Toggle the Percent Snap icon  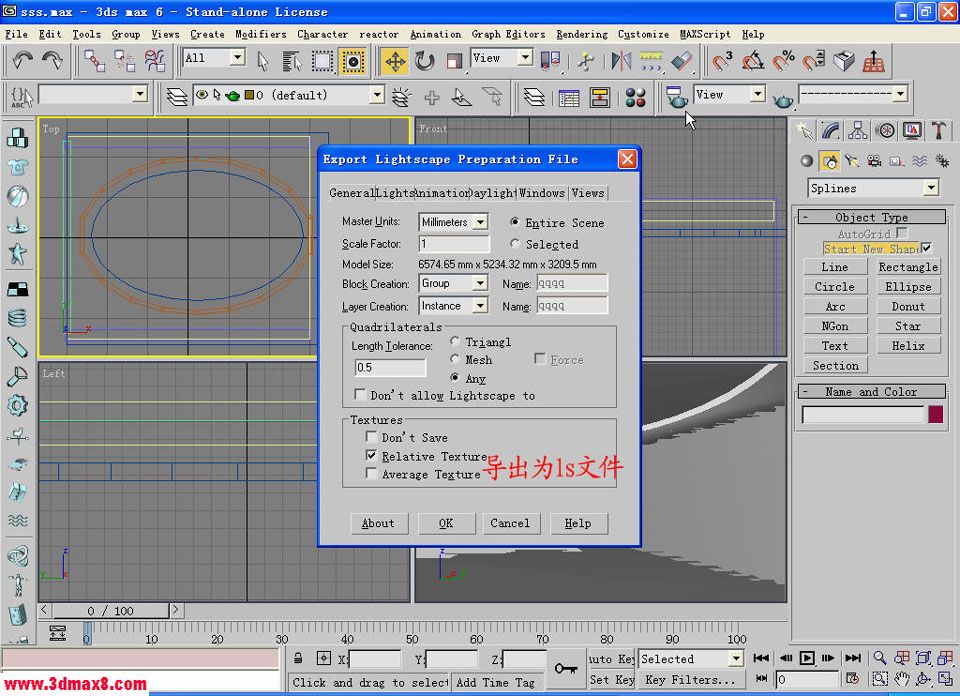click(783, 61)
